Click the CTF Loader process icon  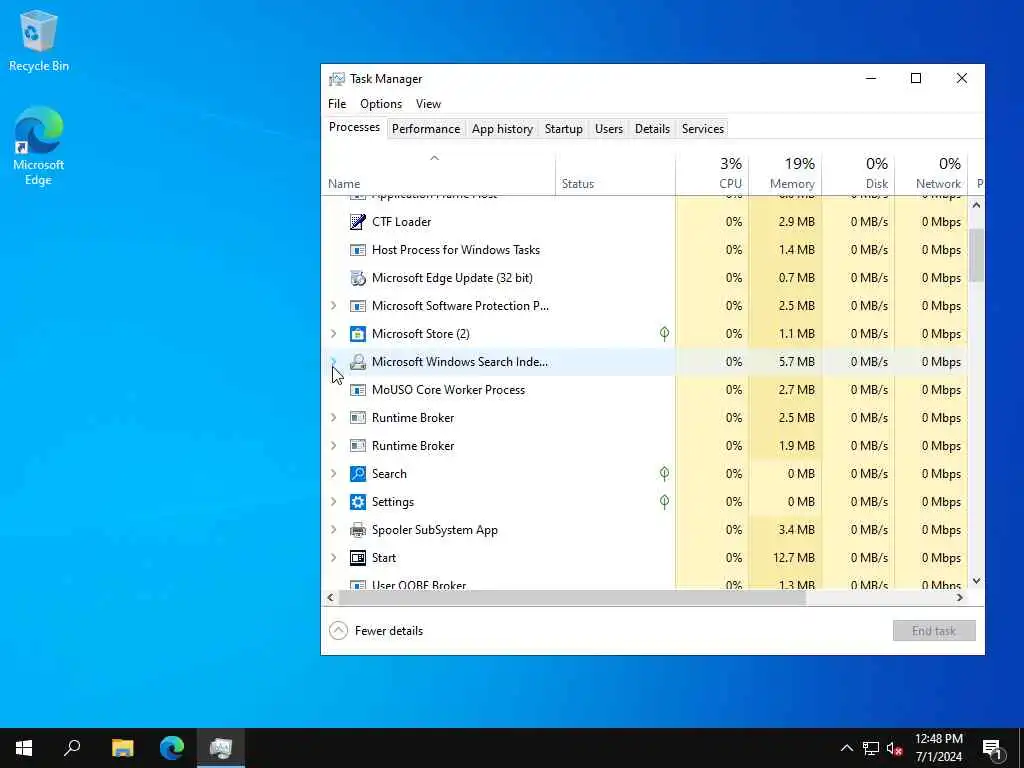pos(357,222)
